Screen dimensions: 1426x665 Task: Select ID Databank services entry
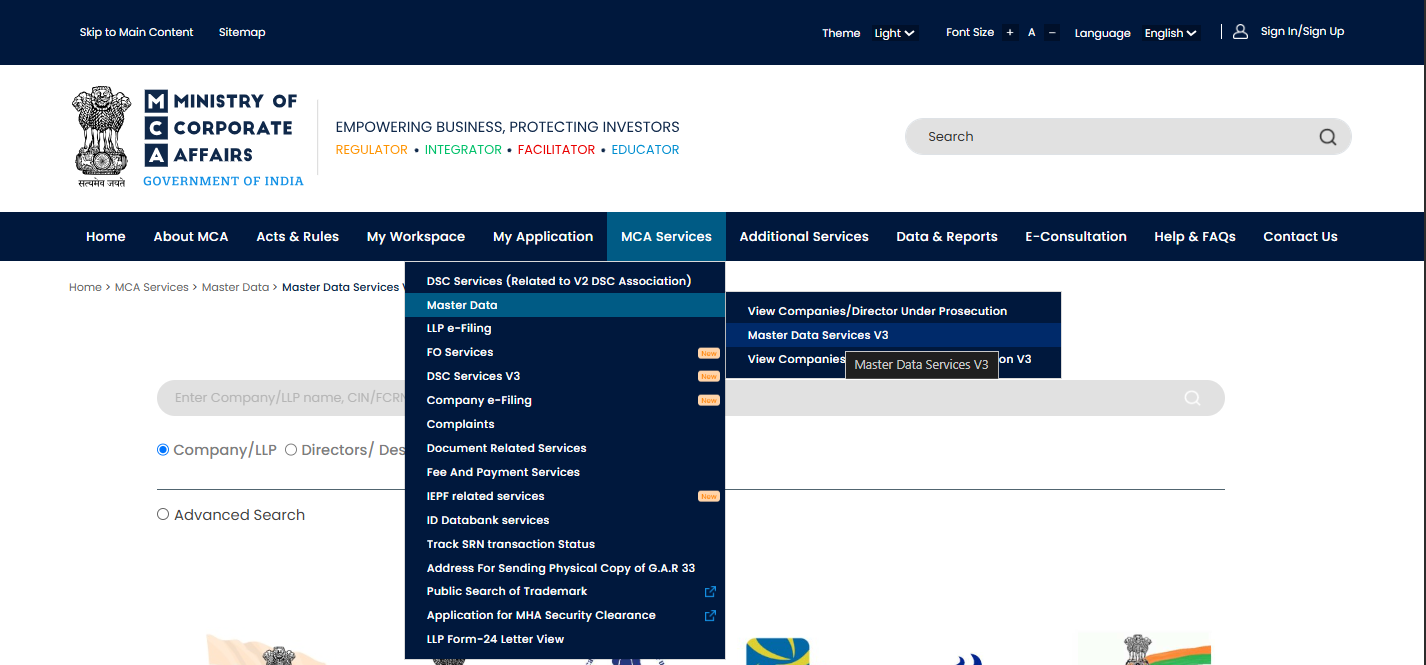click(565, 520)
